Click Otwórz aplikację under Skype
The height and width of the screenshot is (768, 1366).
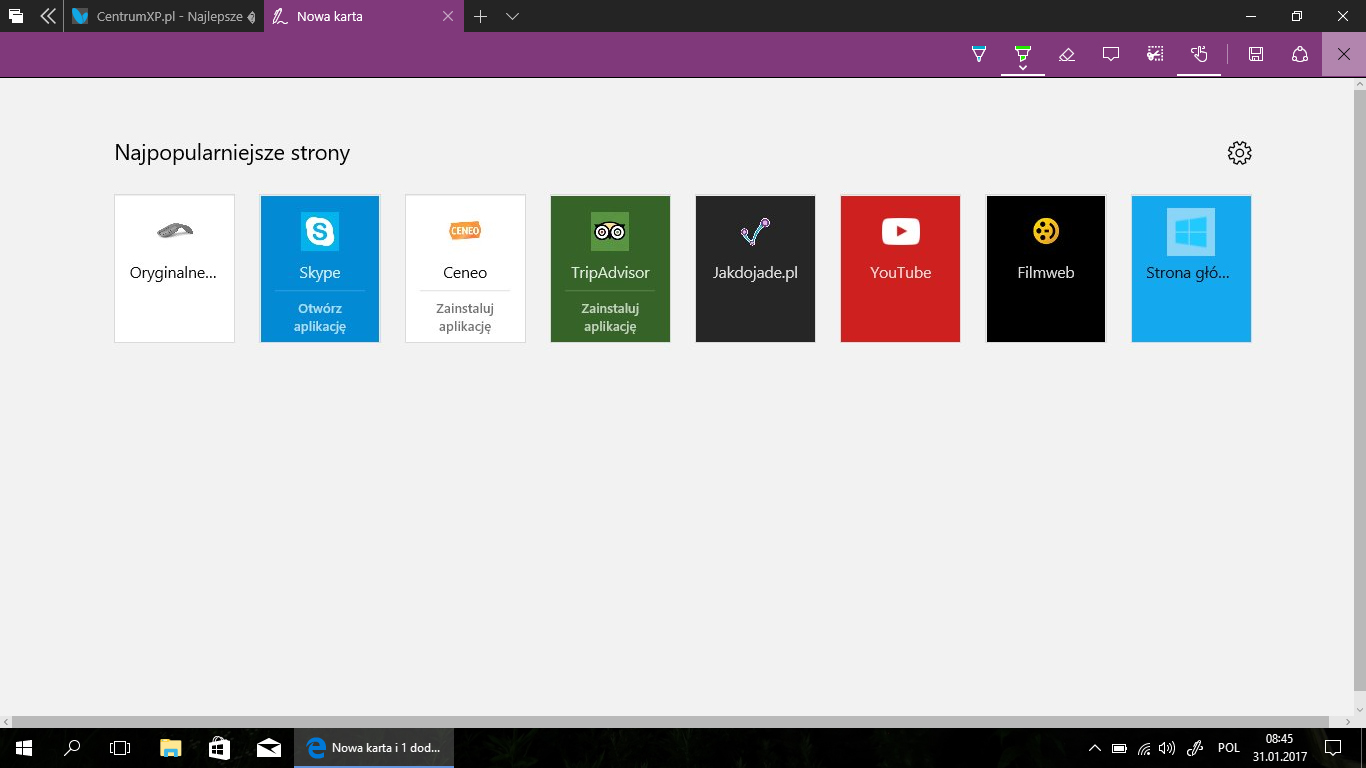[x=320, y=317]
